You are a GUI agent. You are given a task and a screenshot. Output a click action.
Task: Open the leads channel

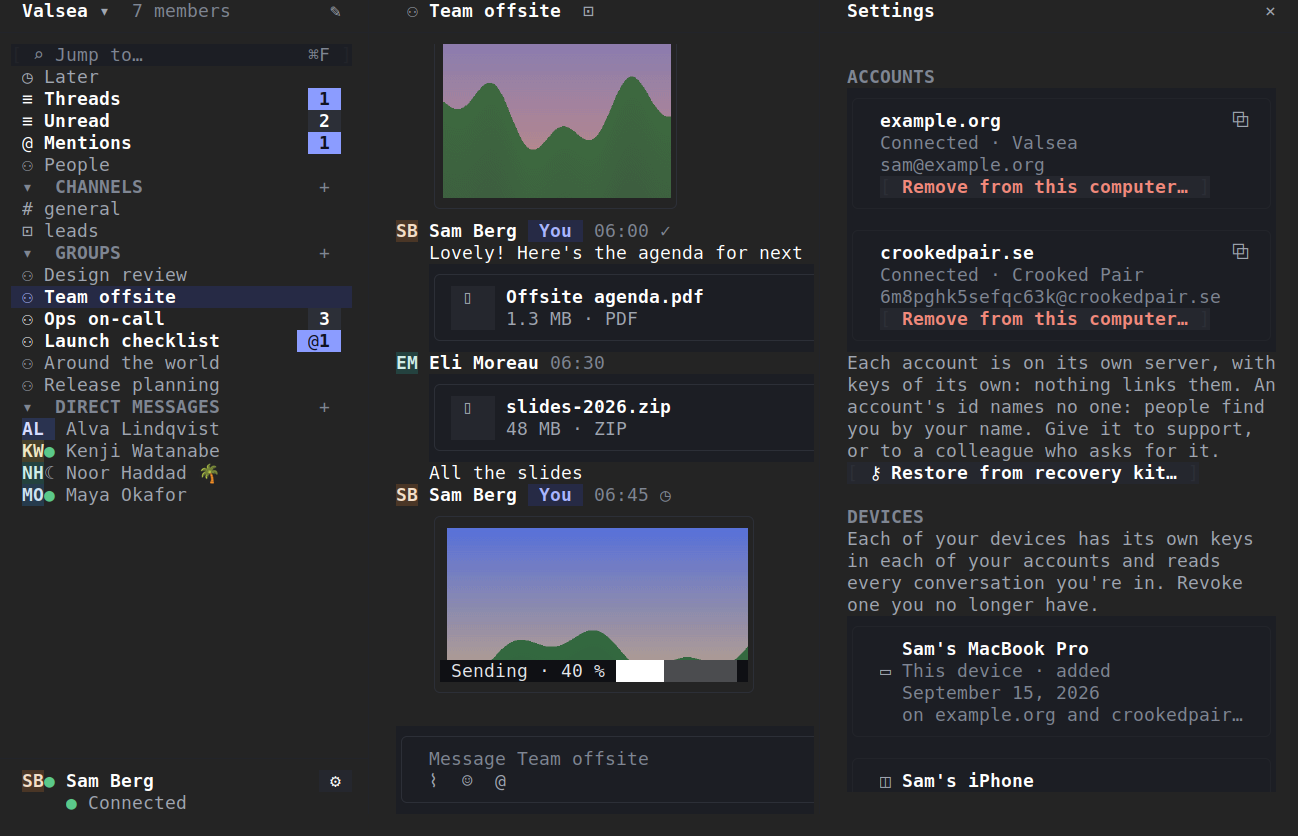[x=181, y=231]
